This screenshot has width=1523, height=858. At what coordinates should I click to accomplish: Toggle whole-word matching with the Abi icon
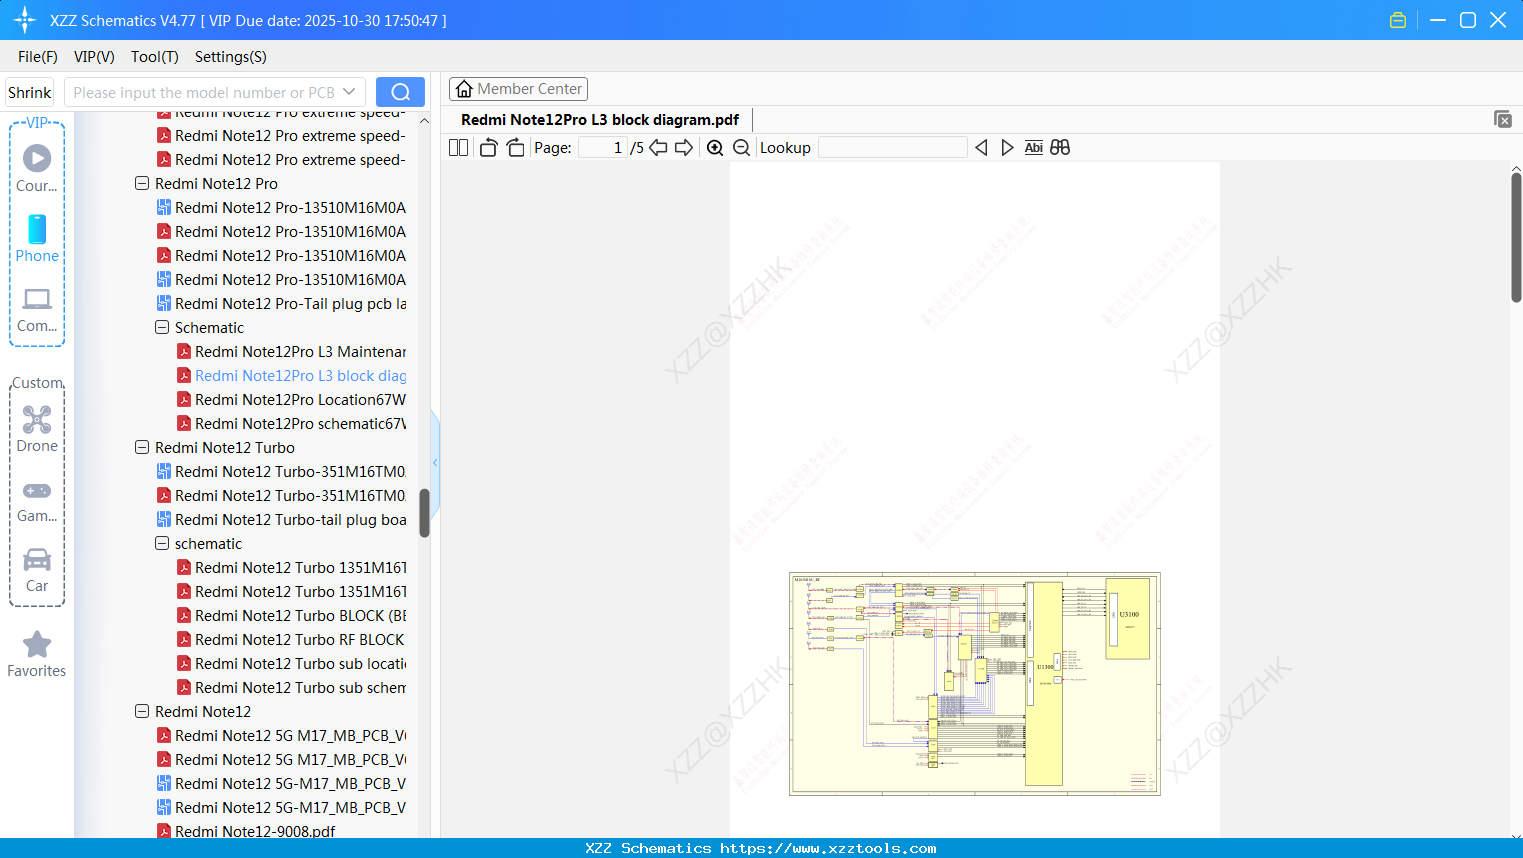(x=1033, y=147)
